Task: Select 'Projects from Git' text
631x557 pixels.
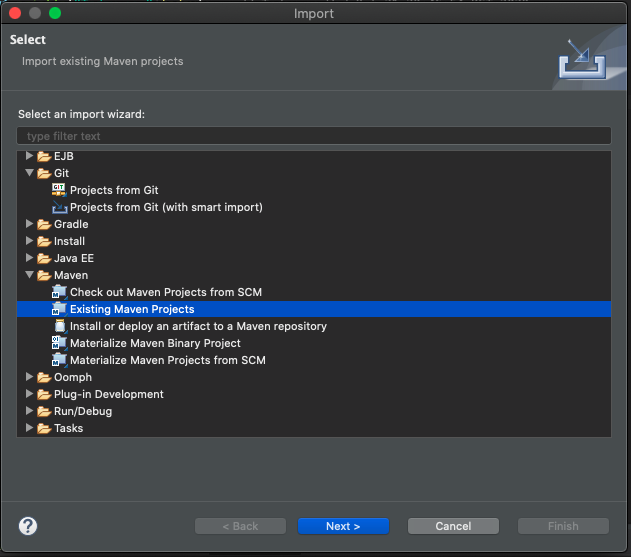Action: [114, 190]
